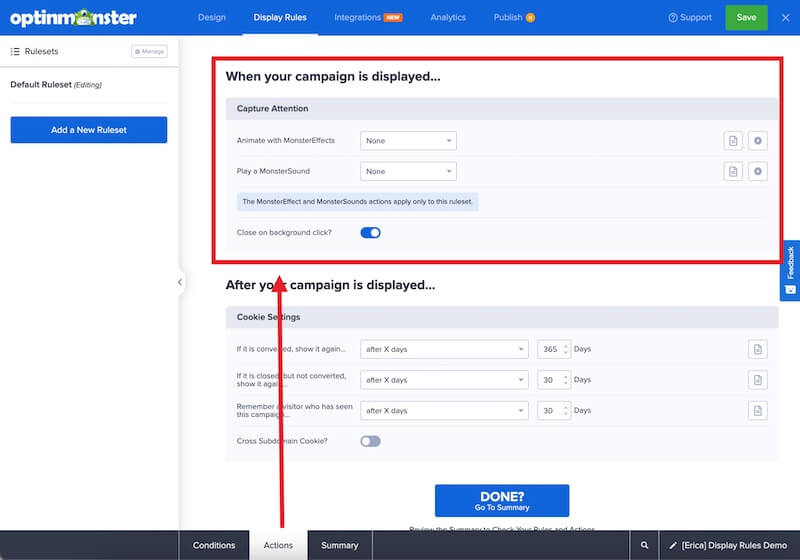Open the MonsterSound documentation icon
The image size is (800, 560).
[x=733, y=172]
